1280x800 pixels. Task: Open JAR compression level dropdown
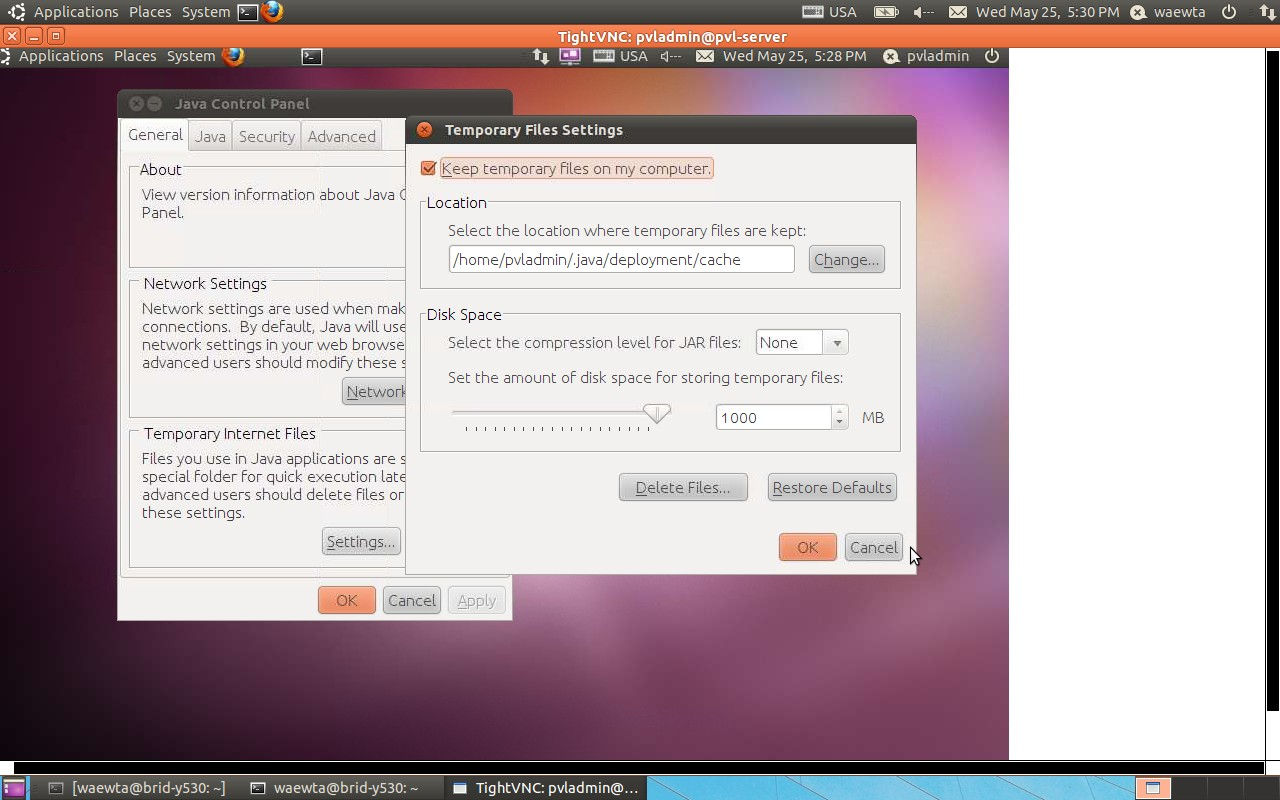(x=802, y=342)
